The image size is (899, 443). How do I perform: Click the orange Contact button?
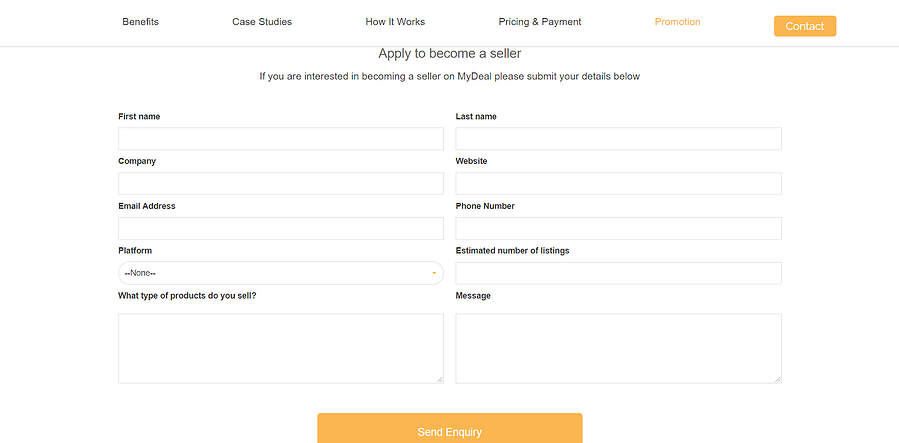[804, 26]
